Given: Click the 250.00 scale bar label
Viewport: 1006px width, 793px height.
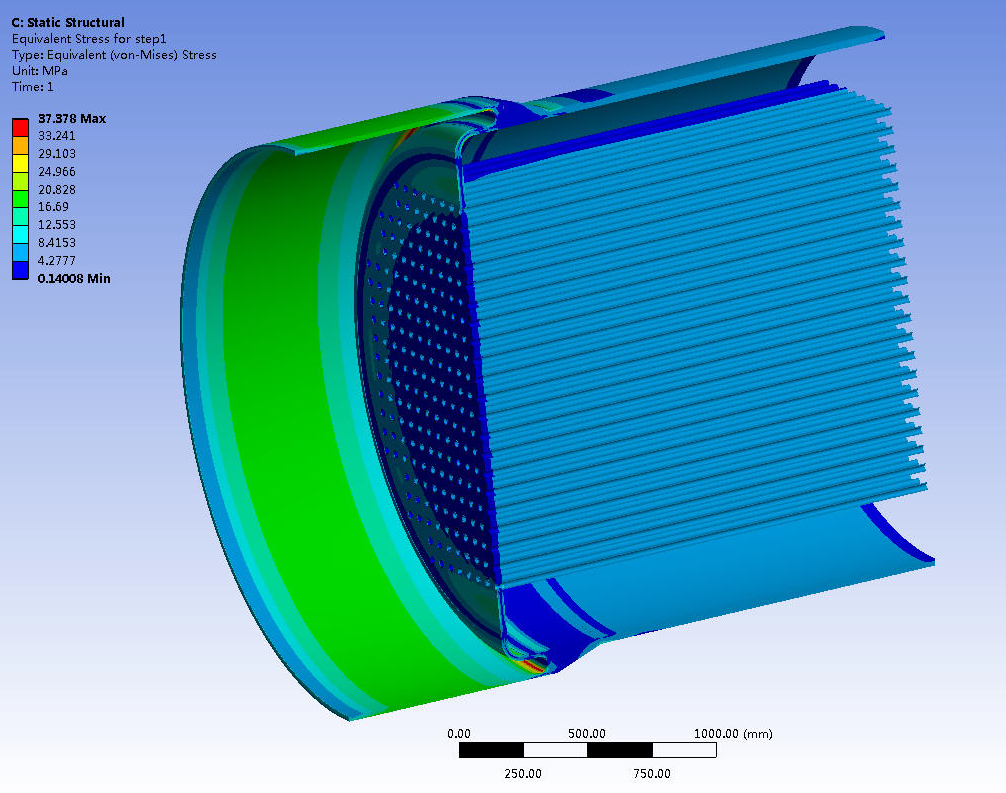Looking at the screenshot, I should (523, 773).
